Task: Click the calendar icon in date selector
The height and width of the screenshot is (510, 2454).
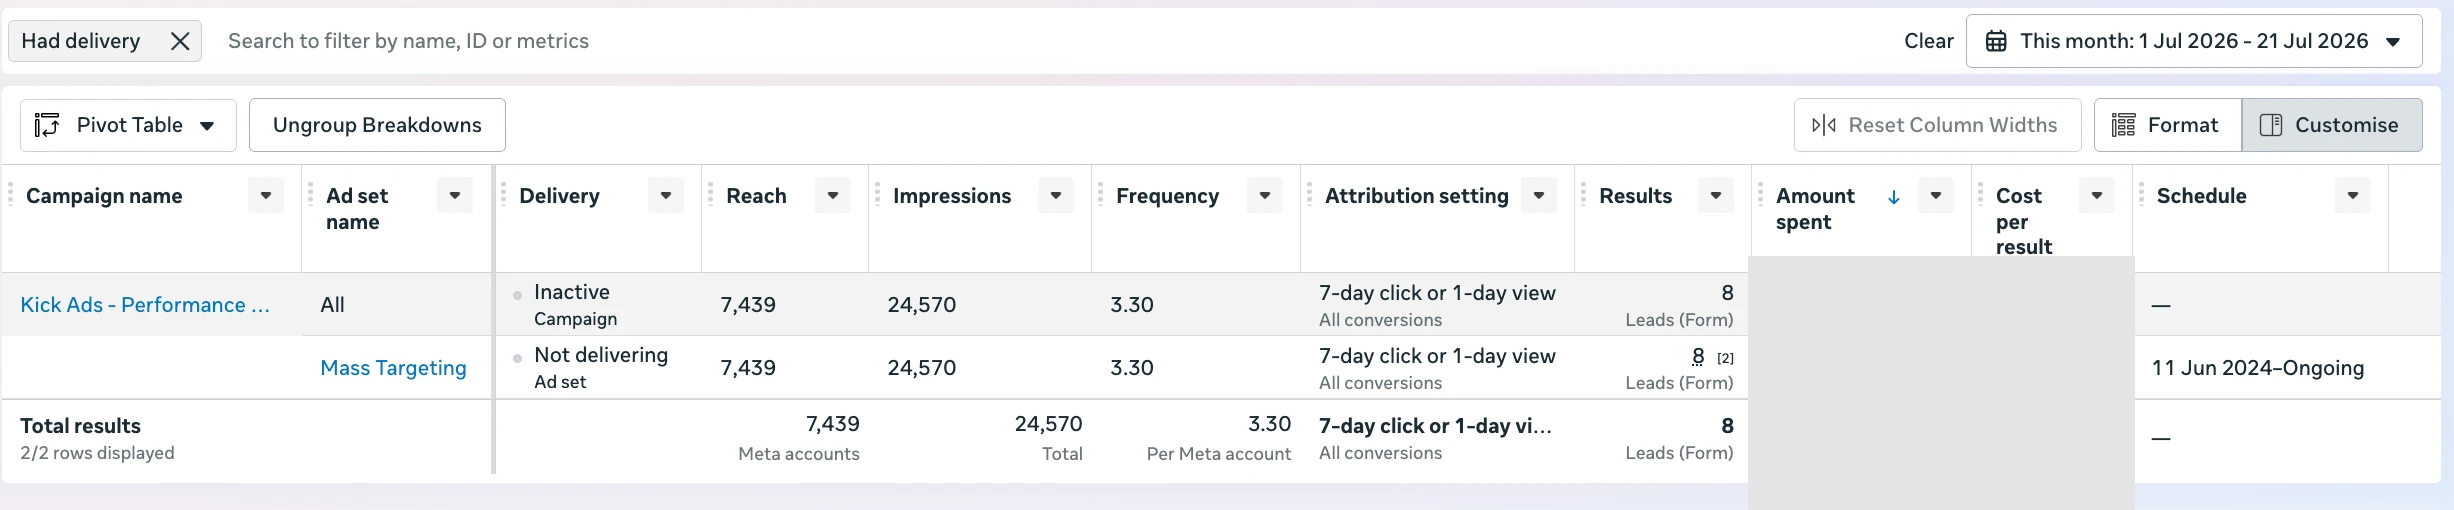Action: point(1996,41)
